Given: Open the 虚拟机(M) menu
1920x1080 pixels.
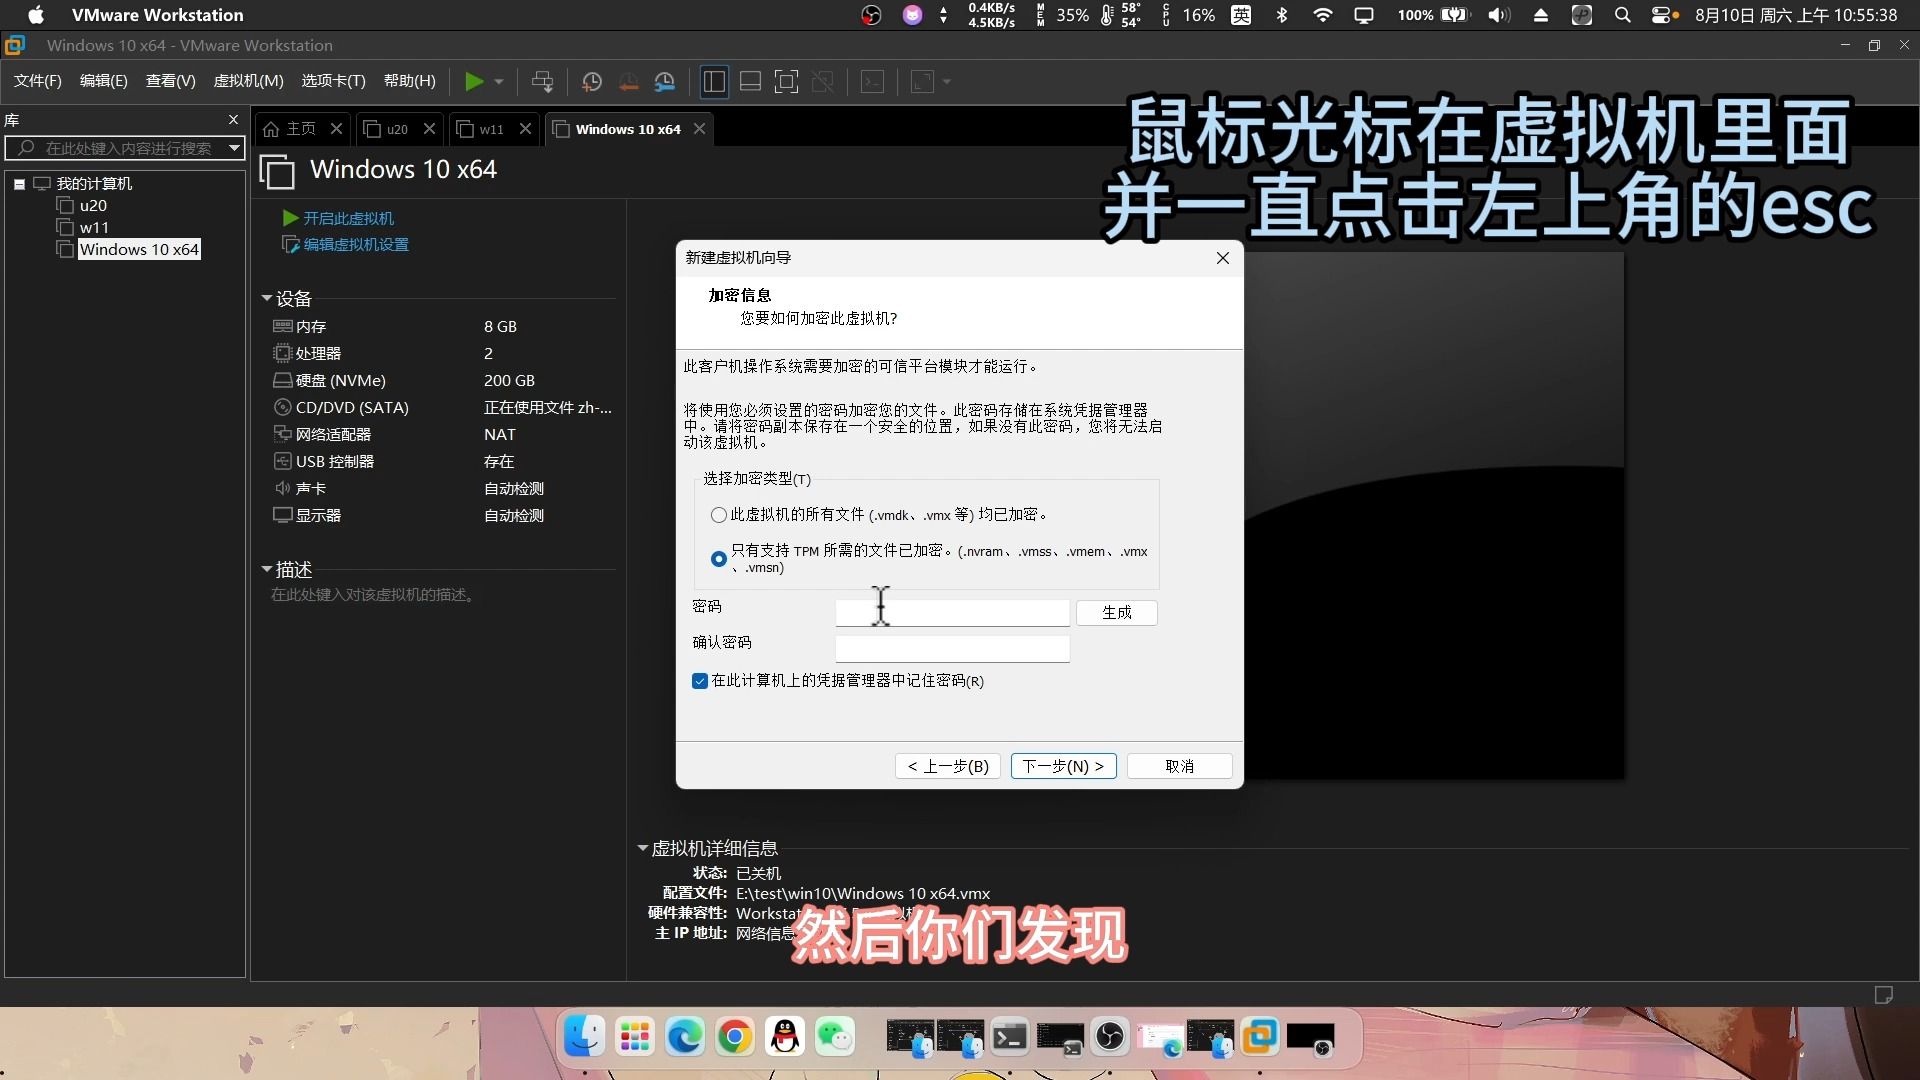Looking at the screenshot, I should coord(248,81).
